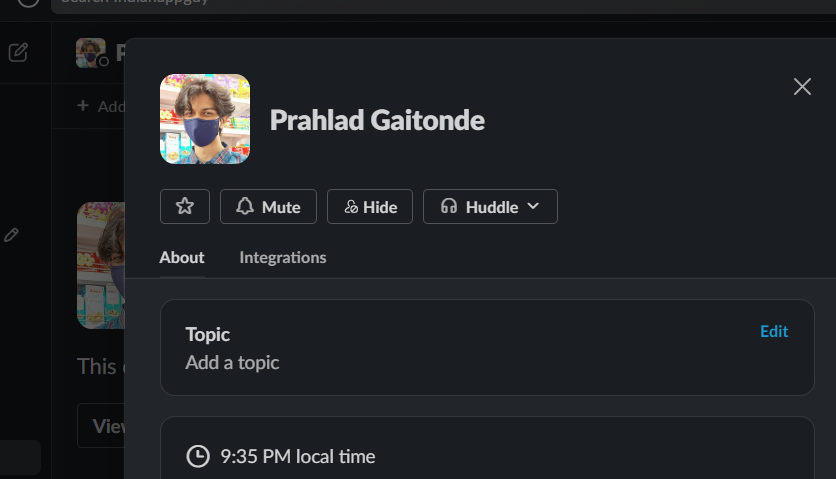Click Add a bookmark in the background
The height and width of the screenshot is (479, 836).
pyautogui.click(x=100, y=105)
